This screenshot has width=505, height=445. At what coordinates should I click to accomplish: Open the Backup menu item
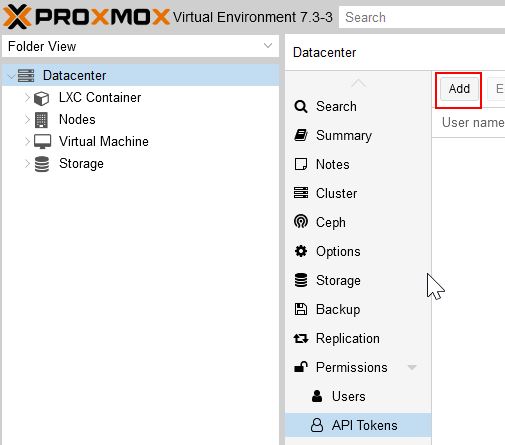coord(358,309)
